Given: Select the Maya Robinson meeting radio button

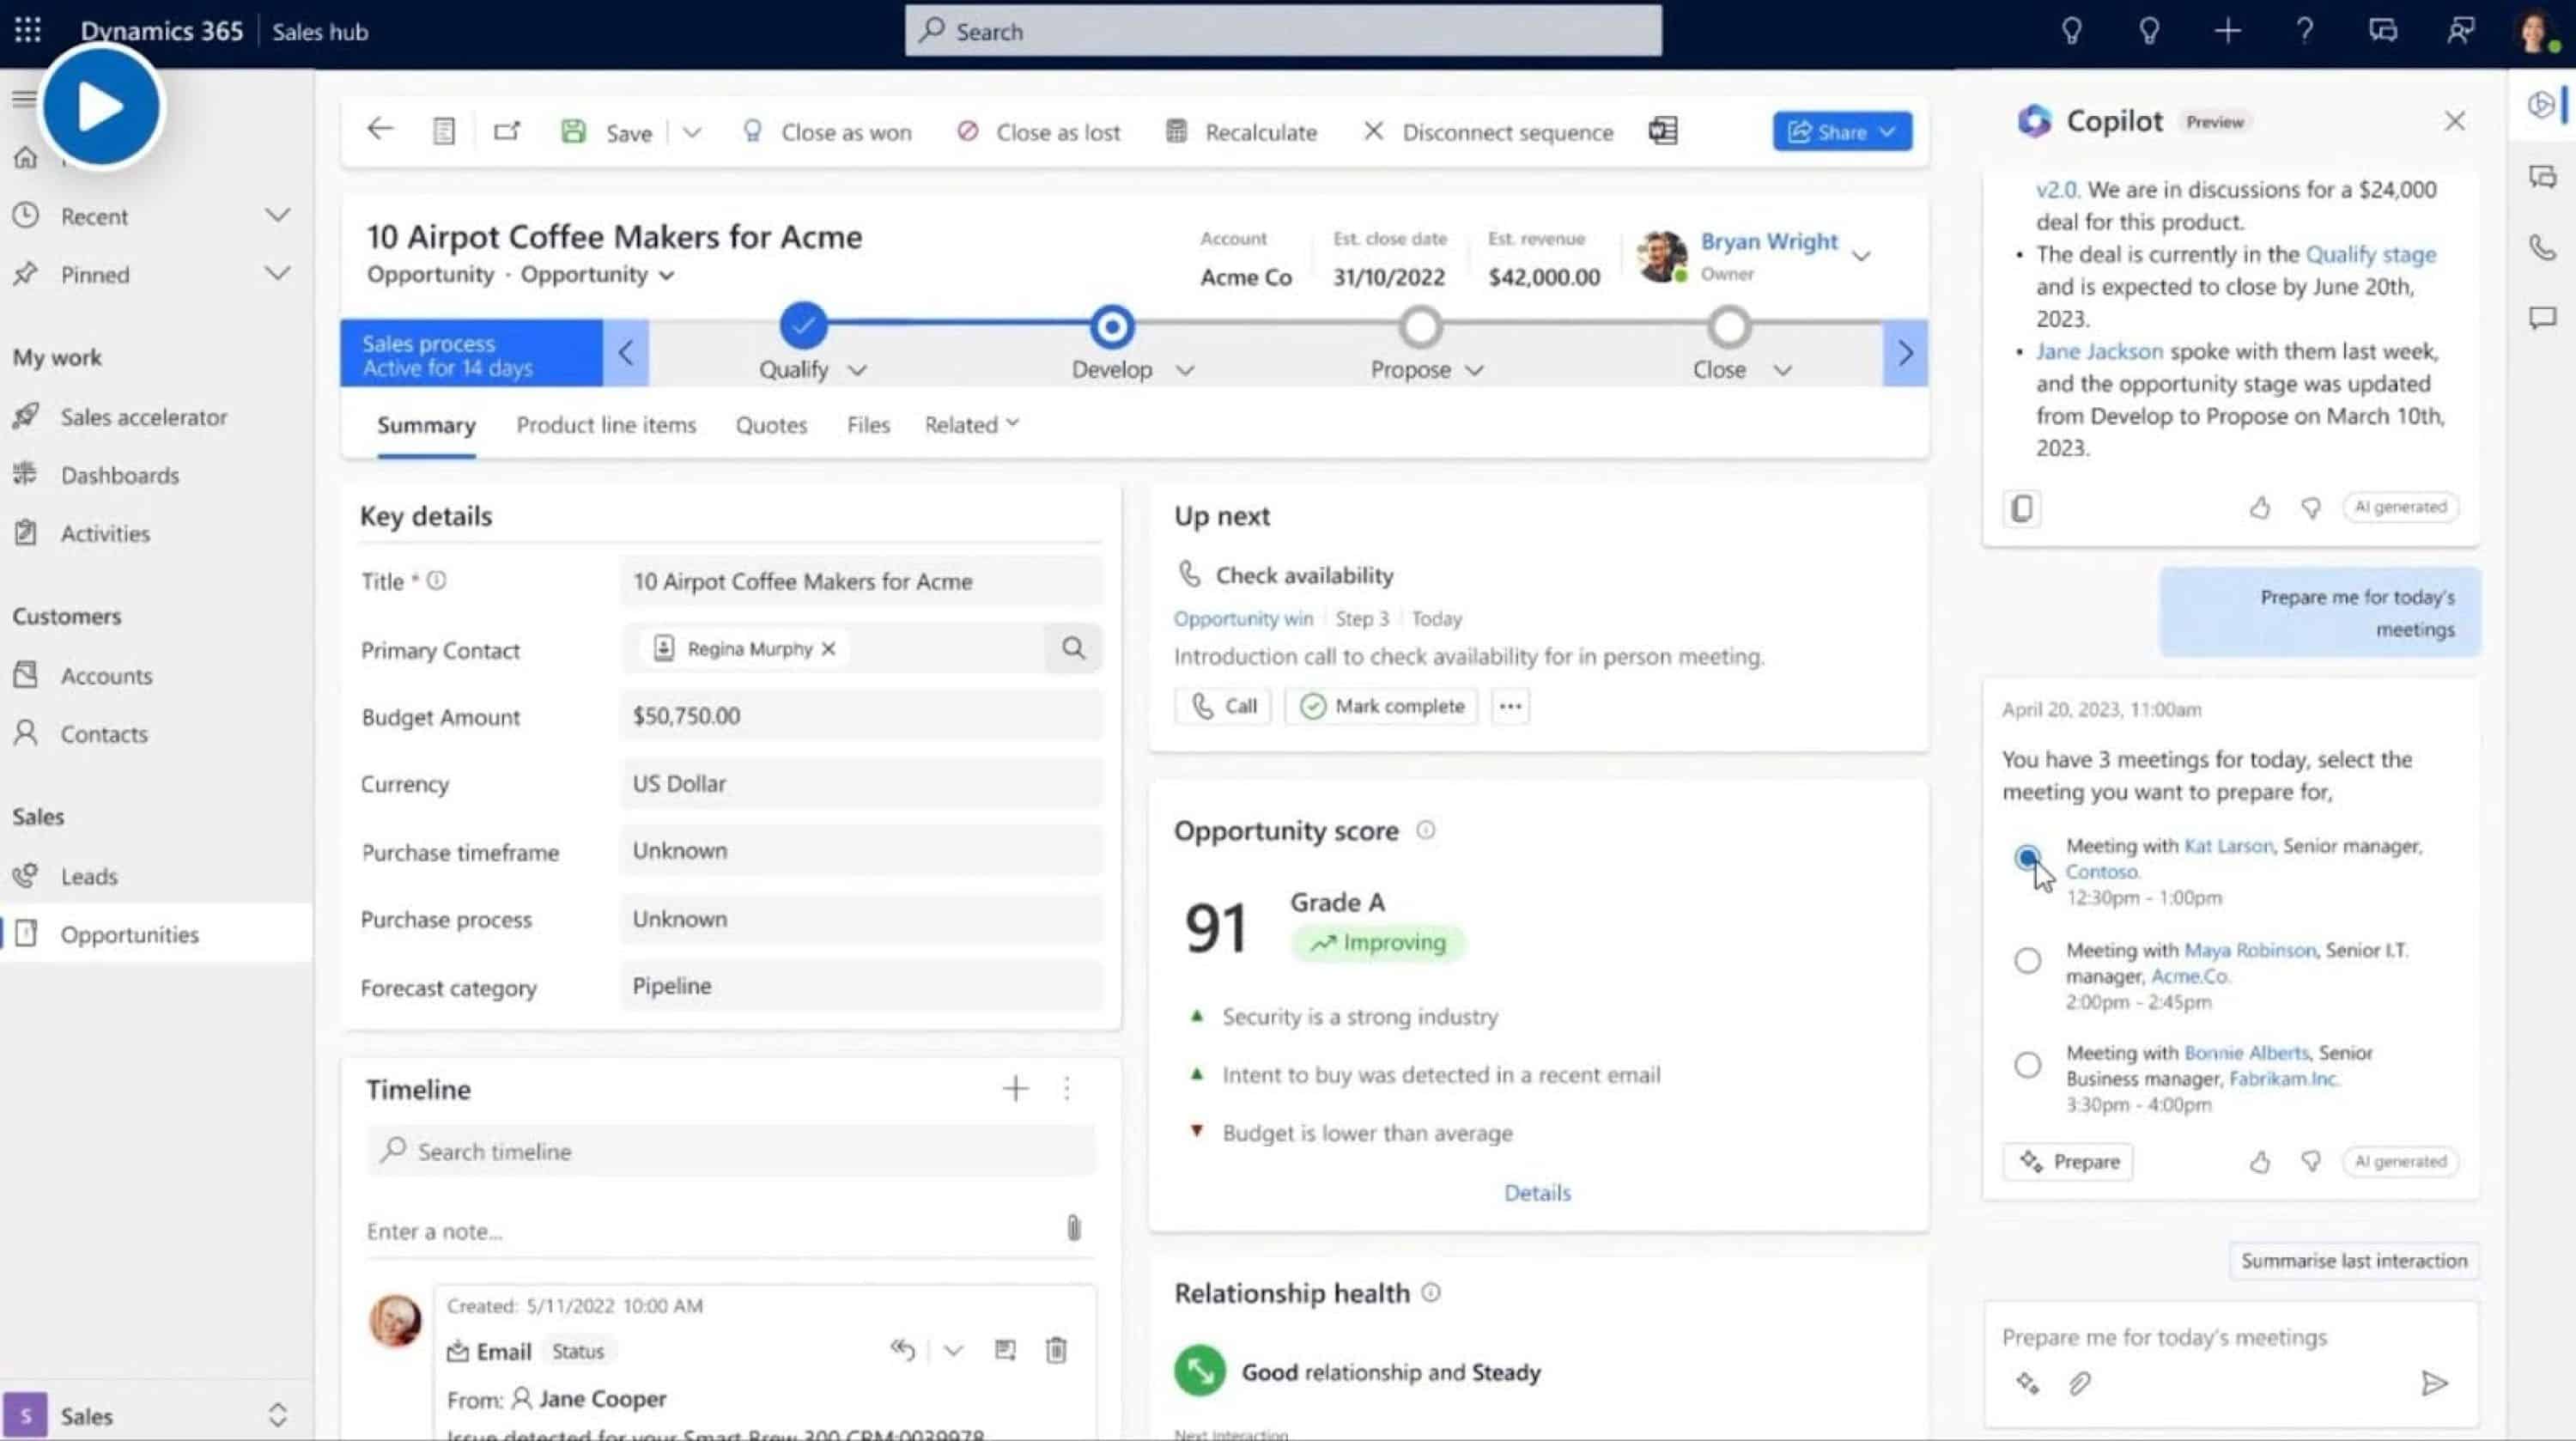Looking at the screenshot, I should [2027, 960].
